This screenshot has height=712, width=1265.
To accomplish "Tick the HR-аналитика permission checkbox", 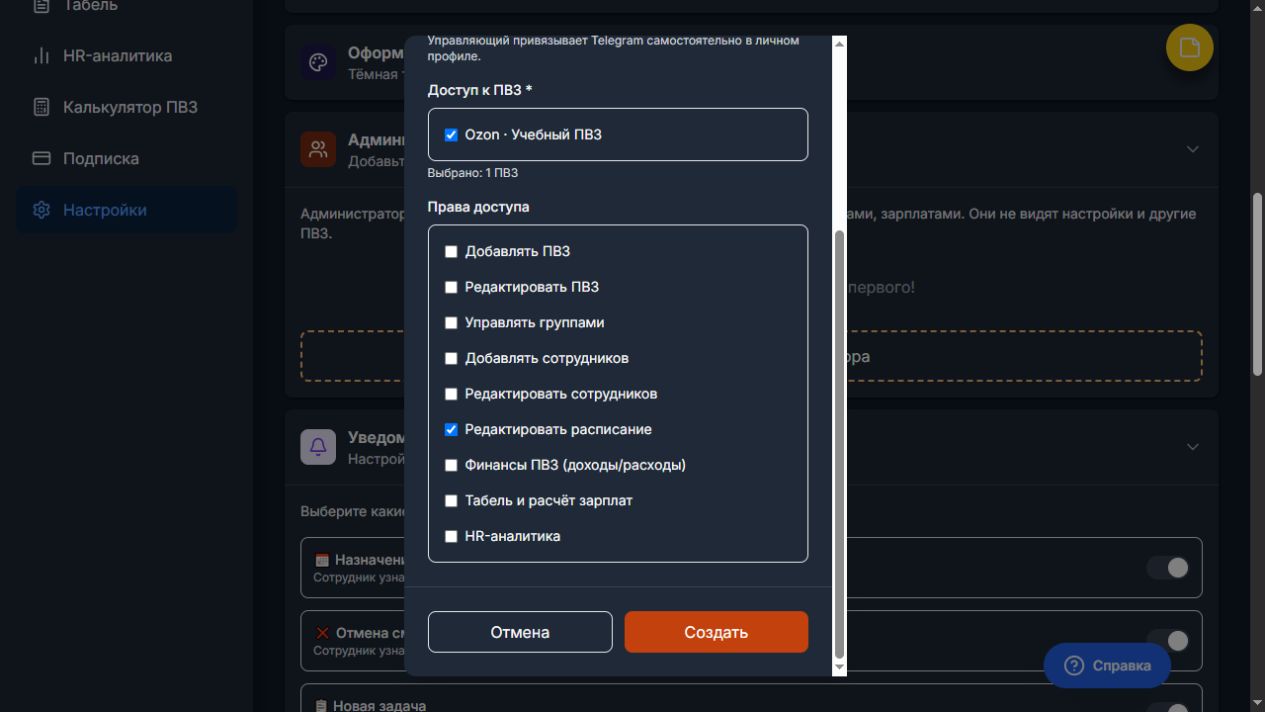I will tap(451, 536).
